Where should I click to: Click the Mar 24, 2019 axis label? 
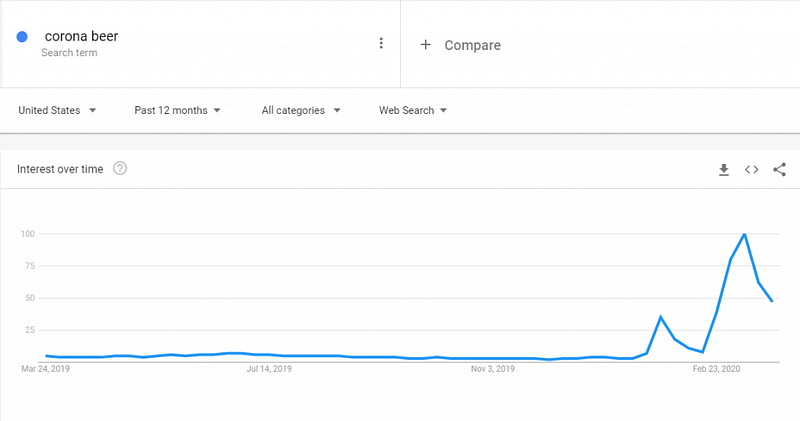click(x=46, y=369)
